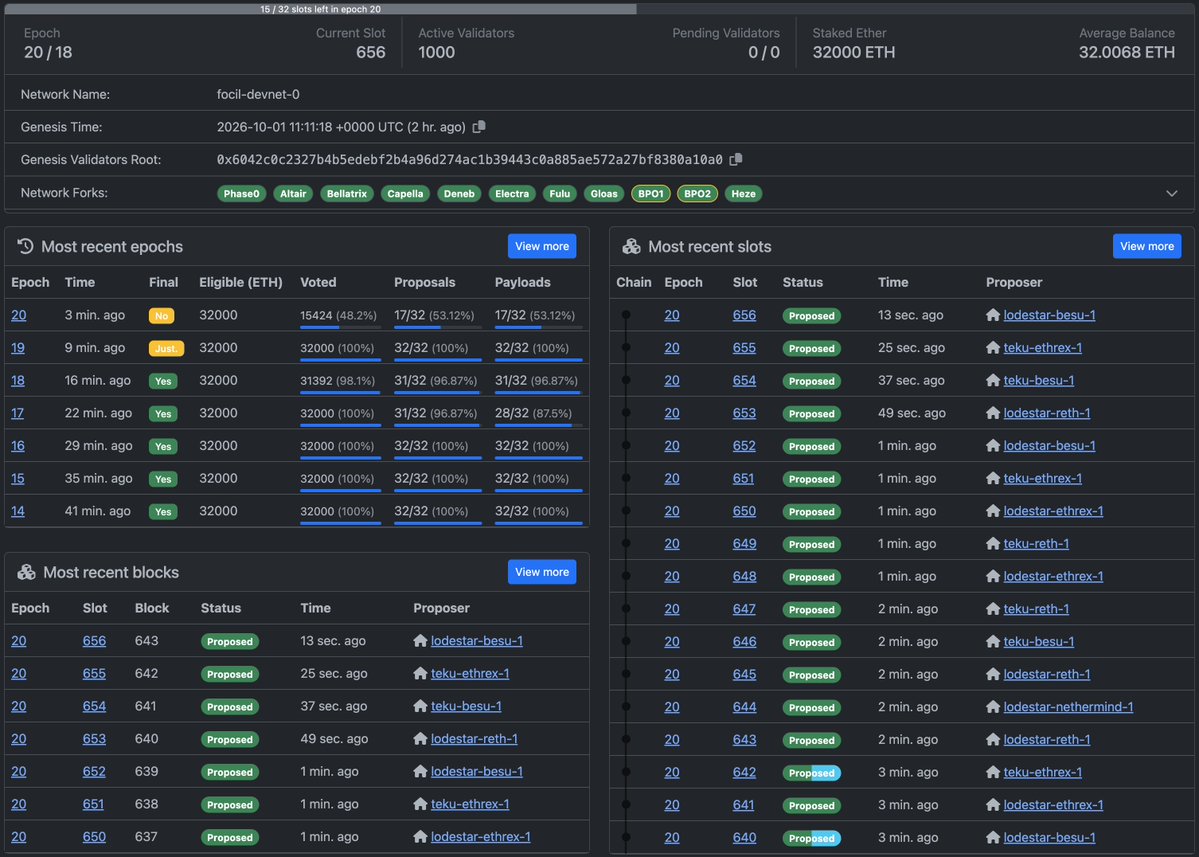Click the house icon for block 642 proposer

pos(420,674)
